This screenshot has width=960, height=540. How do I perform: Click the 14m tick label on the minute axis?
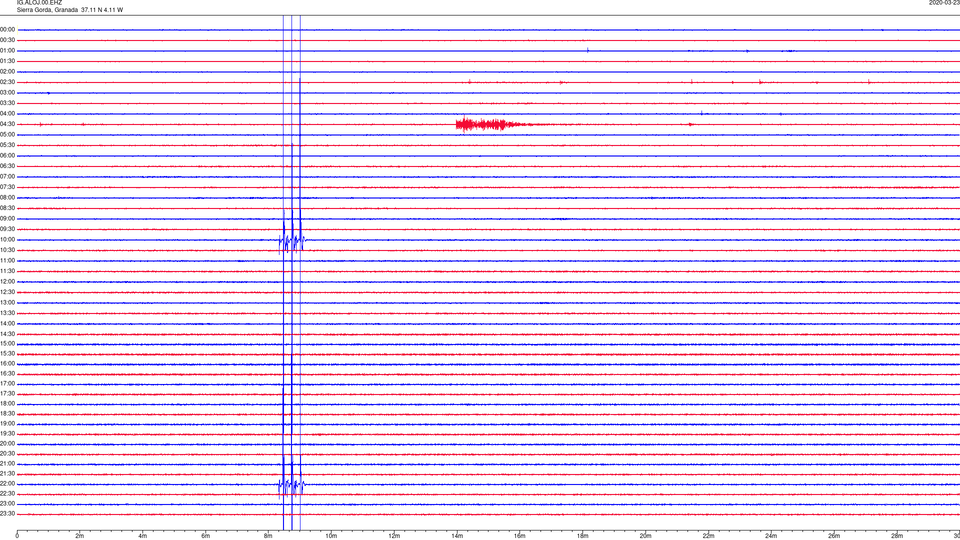tap(457, 536)
